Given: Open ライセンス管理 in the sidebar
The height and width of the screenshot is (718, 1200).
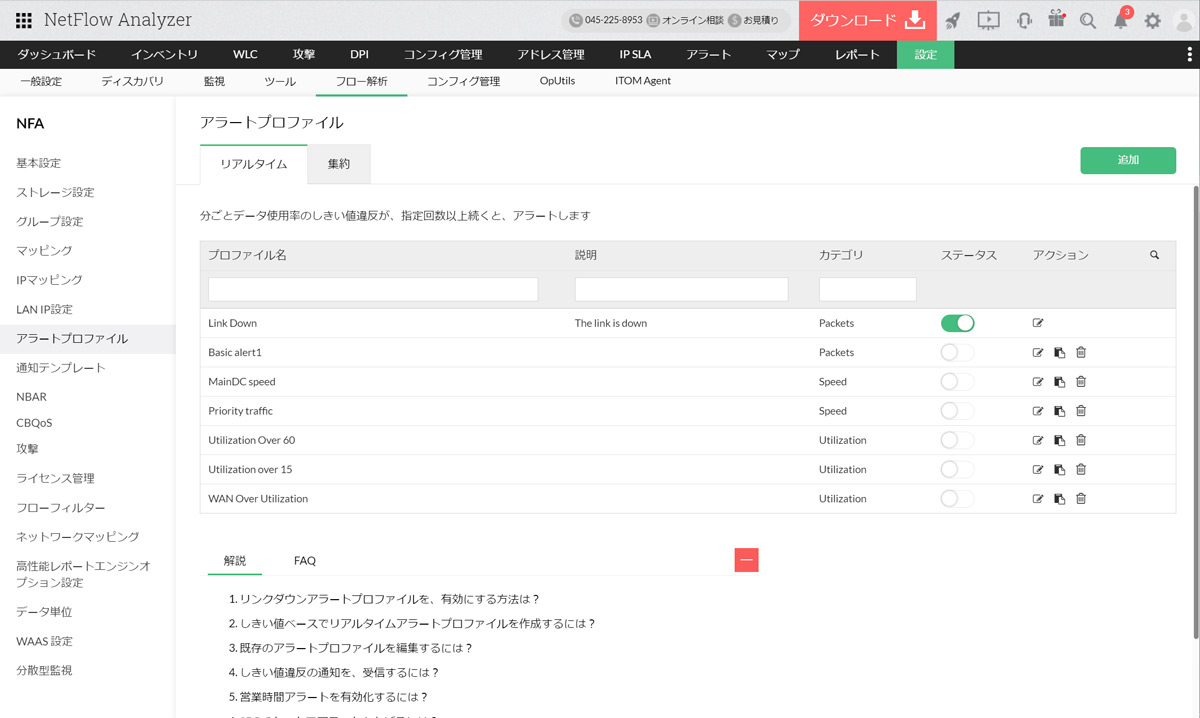Looking at the screenshot, I should point(55,478).
